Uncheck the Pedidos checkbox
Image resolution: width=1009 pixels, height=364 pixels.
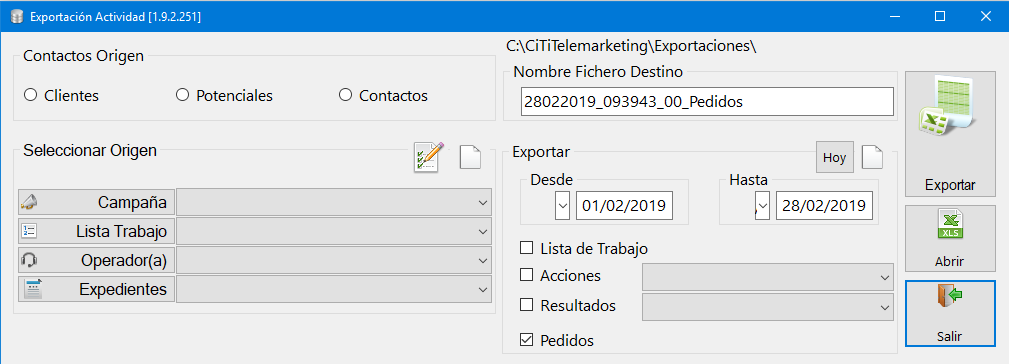point(526,340)
